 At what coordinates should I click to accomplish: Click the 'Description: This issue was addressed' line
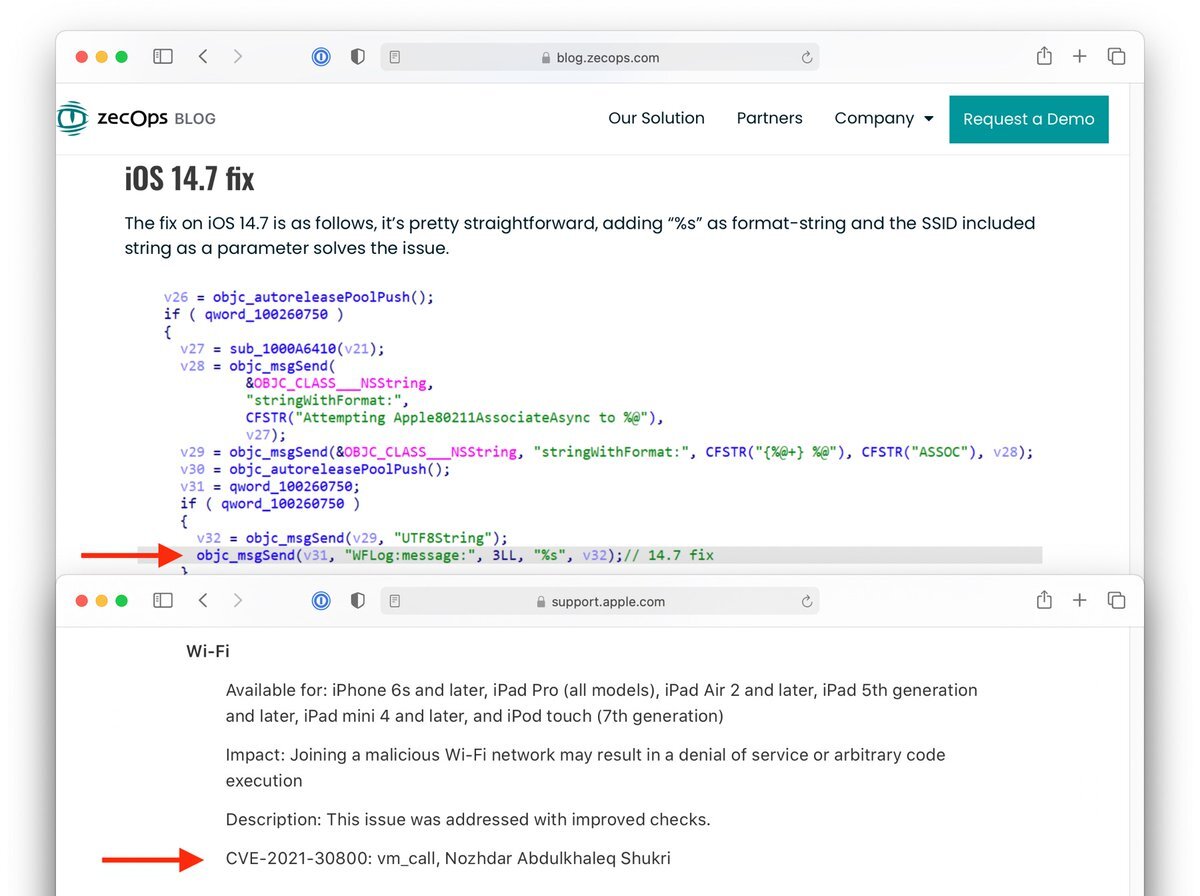click(468, 819)
